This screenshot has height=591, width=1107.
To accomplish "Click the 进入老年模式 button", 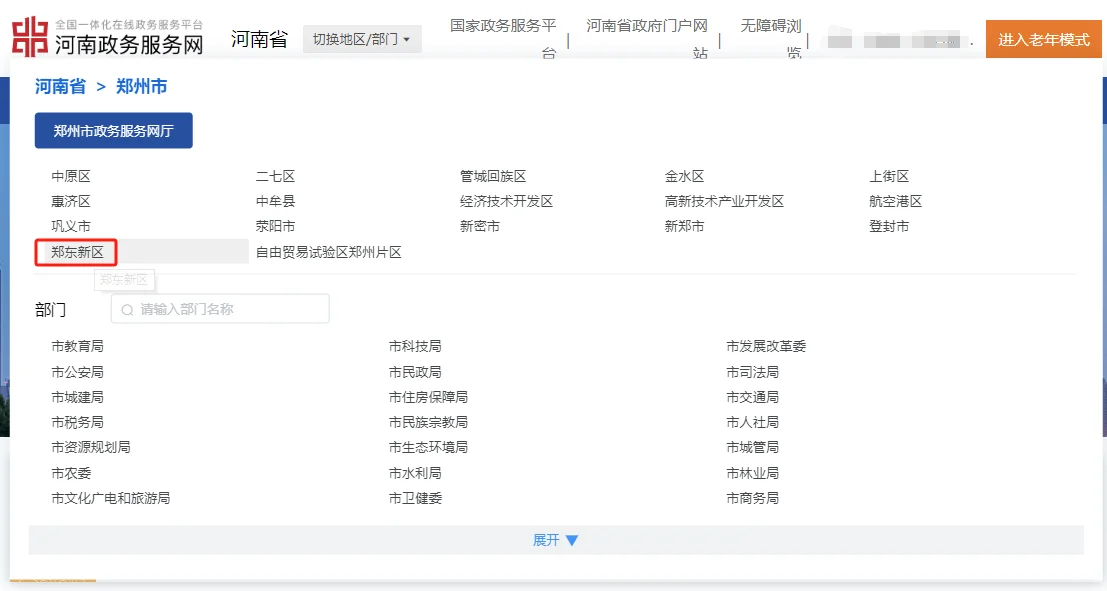I will [1043, 40].
